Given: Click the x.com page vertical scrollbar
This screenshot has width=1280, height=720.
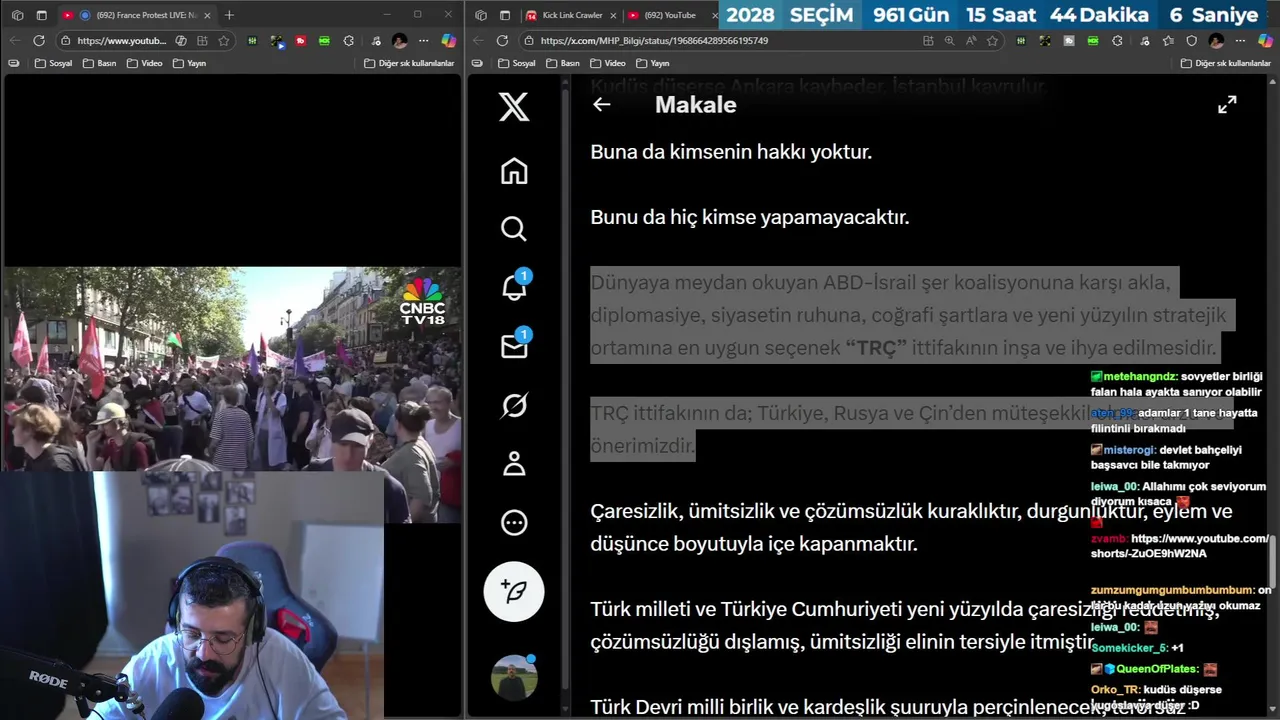Looking at the screenshot, I should pyautogui.click(x=1272, y=560).
